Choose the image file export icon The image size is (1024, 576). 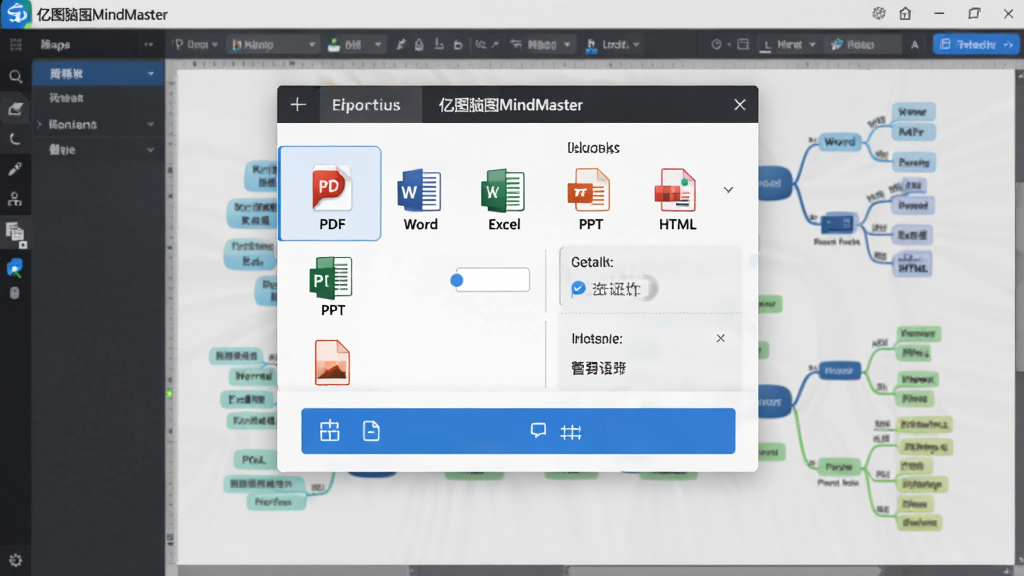332,362
